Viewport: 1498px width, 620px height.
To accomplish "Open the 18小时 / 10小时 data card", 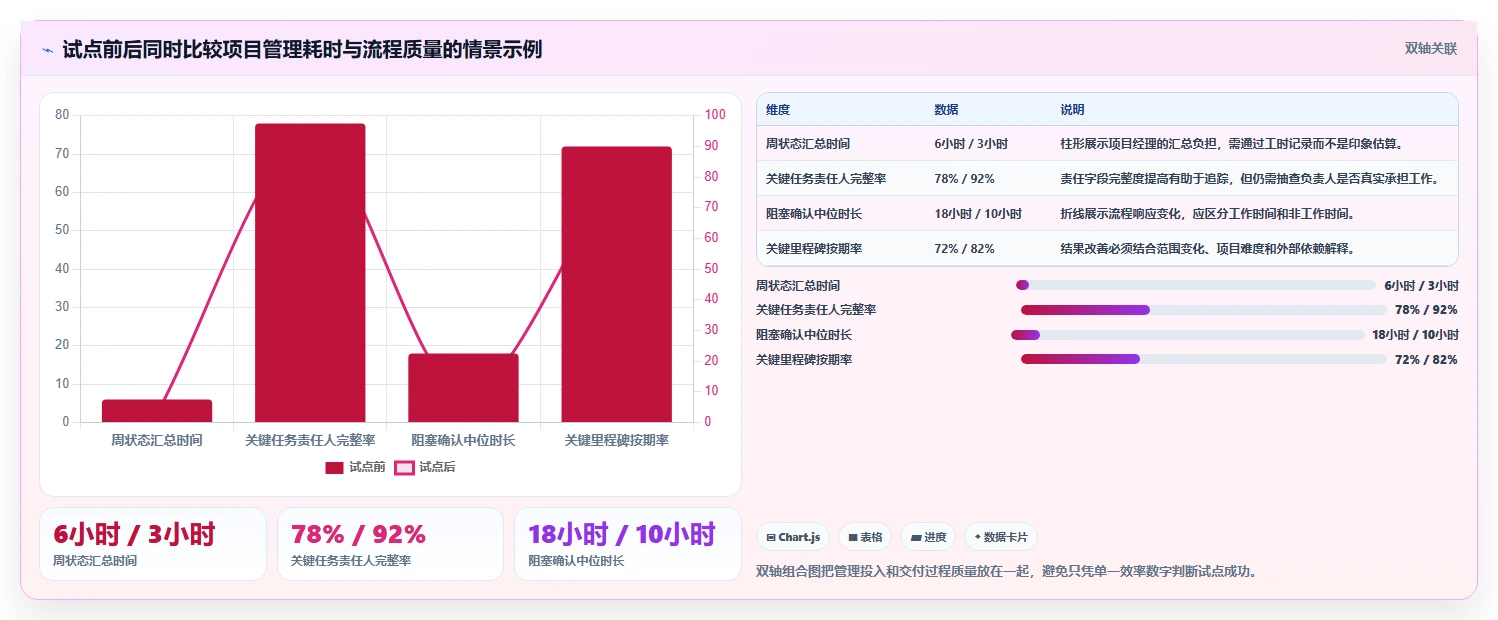I will [628, 544].
